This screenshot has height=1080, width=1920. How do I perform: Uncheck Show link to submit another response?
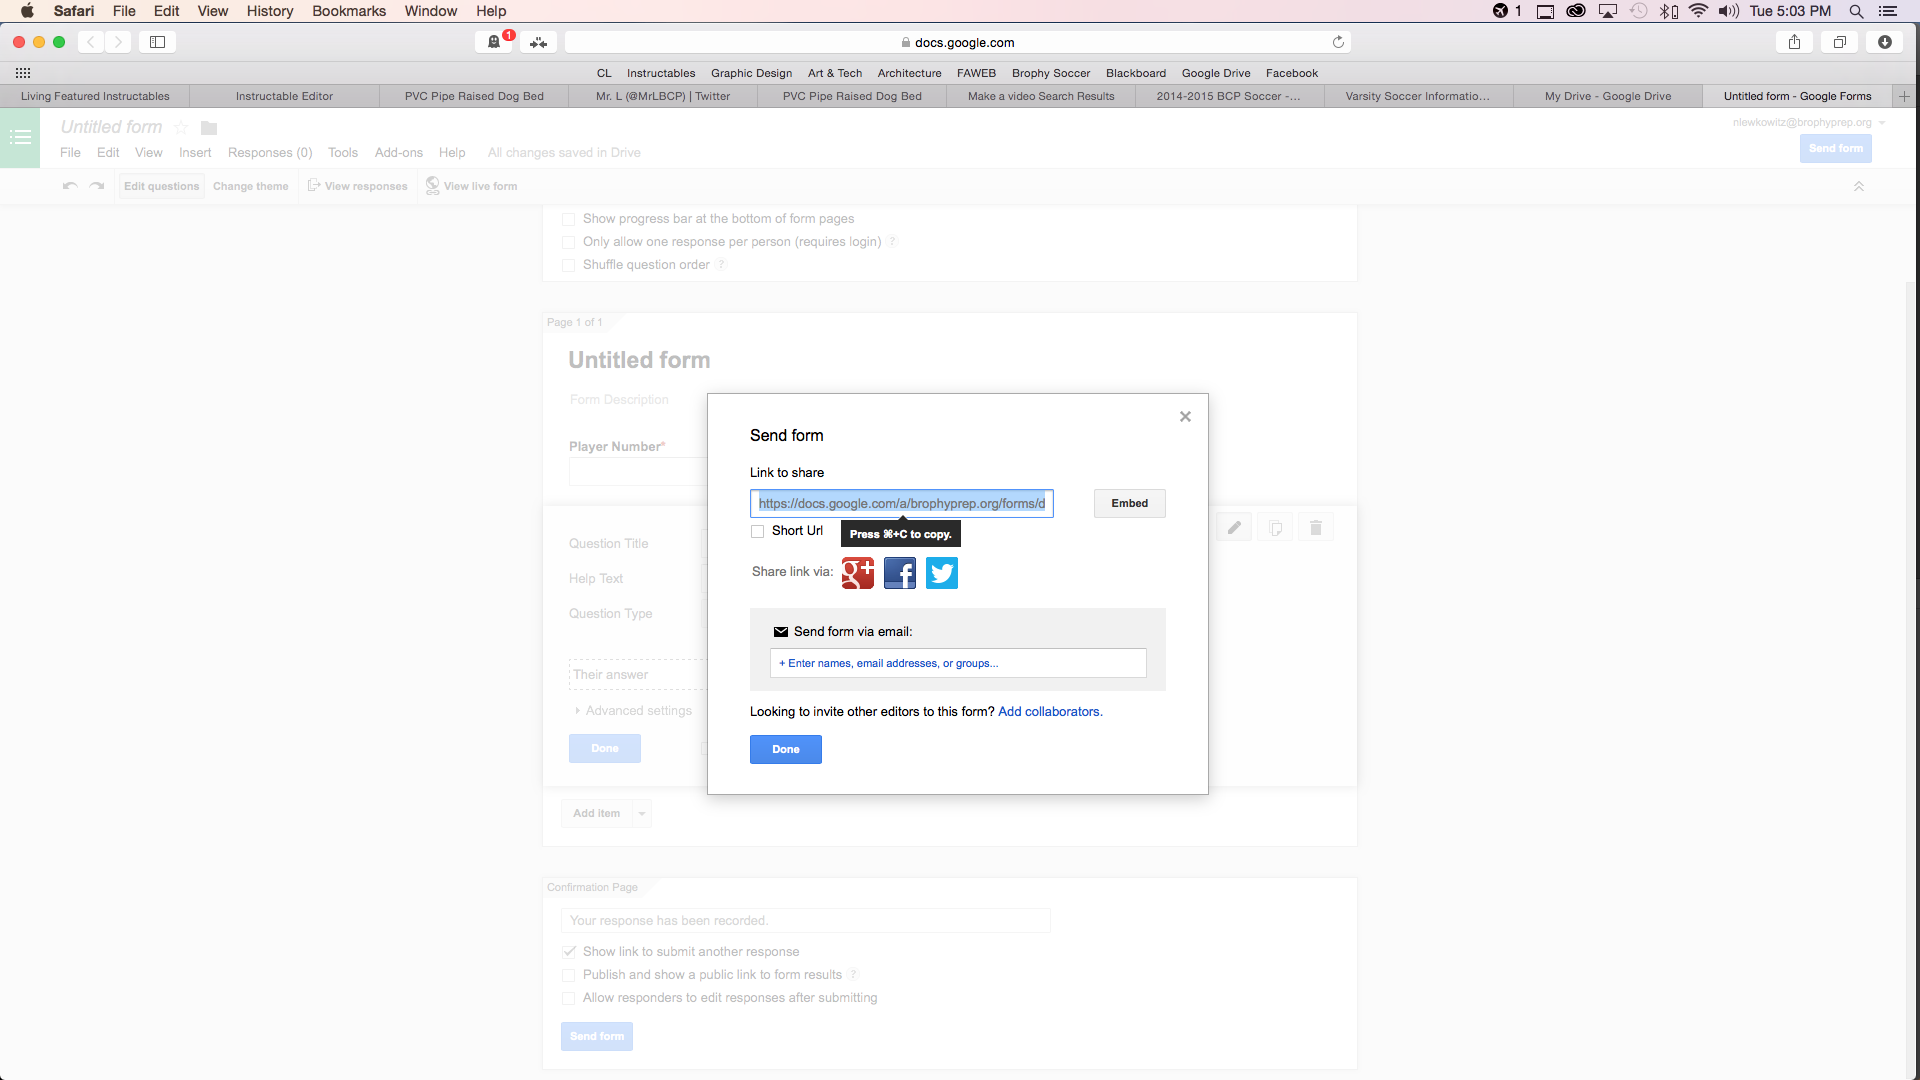568,951
